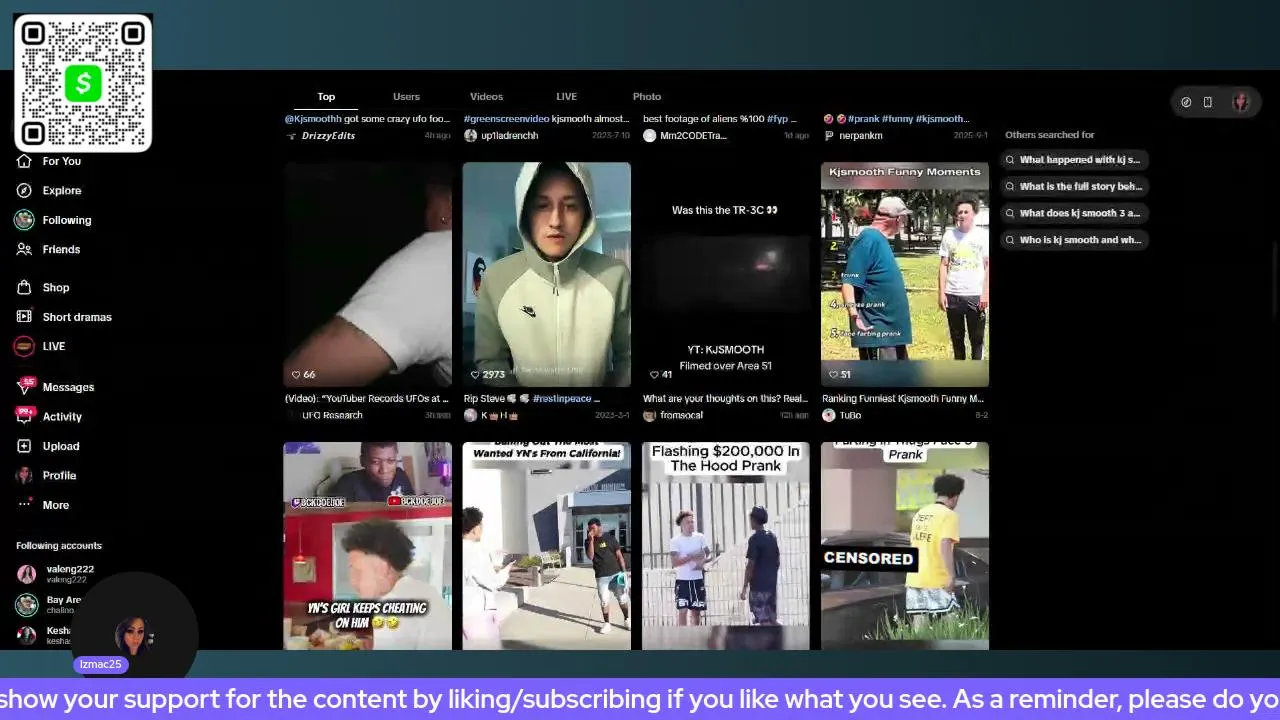
Task: Click the @Kjsmoothh mention link
Action: (x=313, y=119)
